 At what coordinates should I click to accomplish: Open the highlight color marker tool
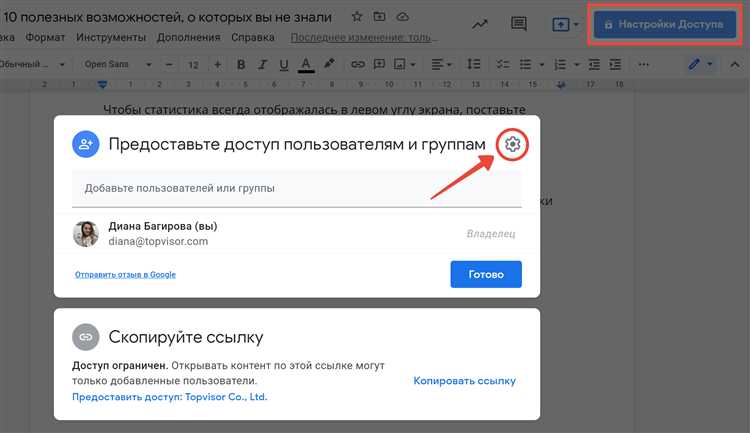tap(329, 64)
